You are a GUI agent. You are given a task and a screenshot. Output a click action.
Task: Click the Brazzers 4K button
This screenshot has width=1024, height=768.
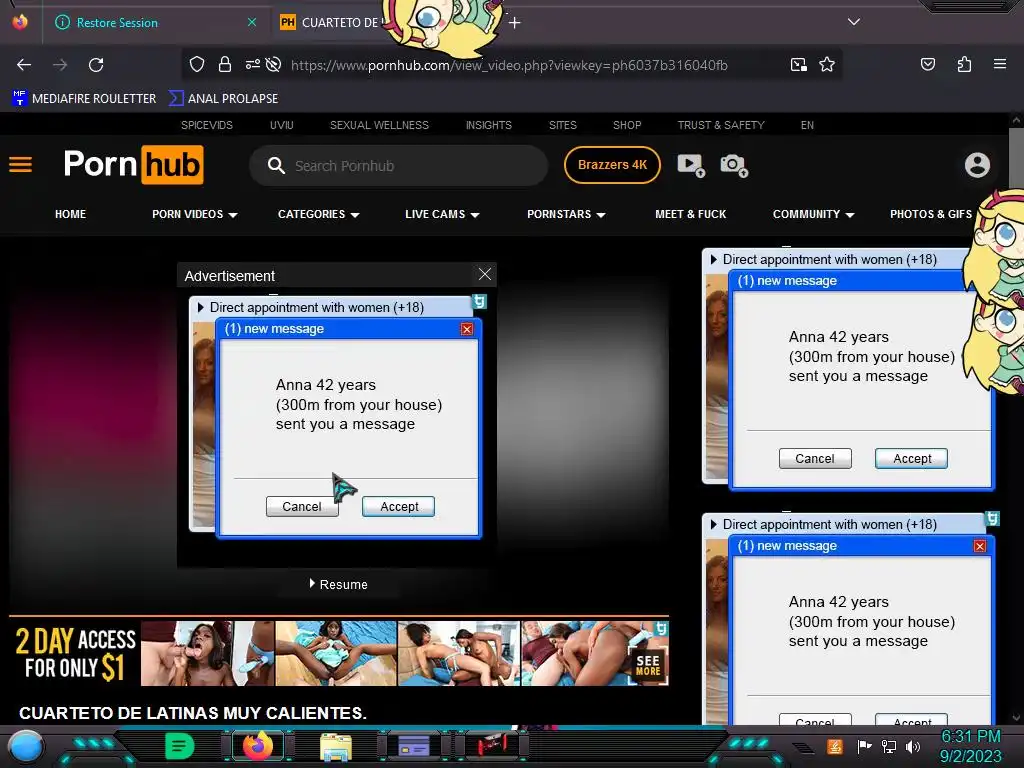[612, 165]
